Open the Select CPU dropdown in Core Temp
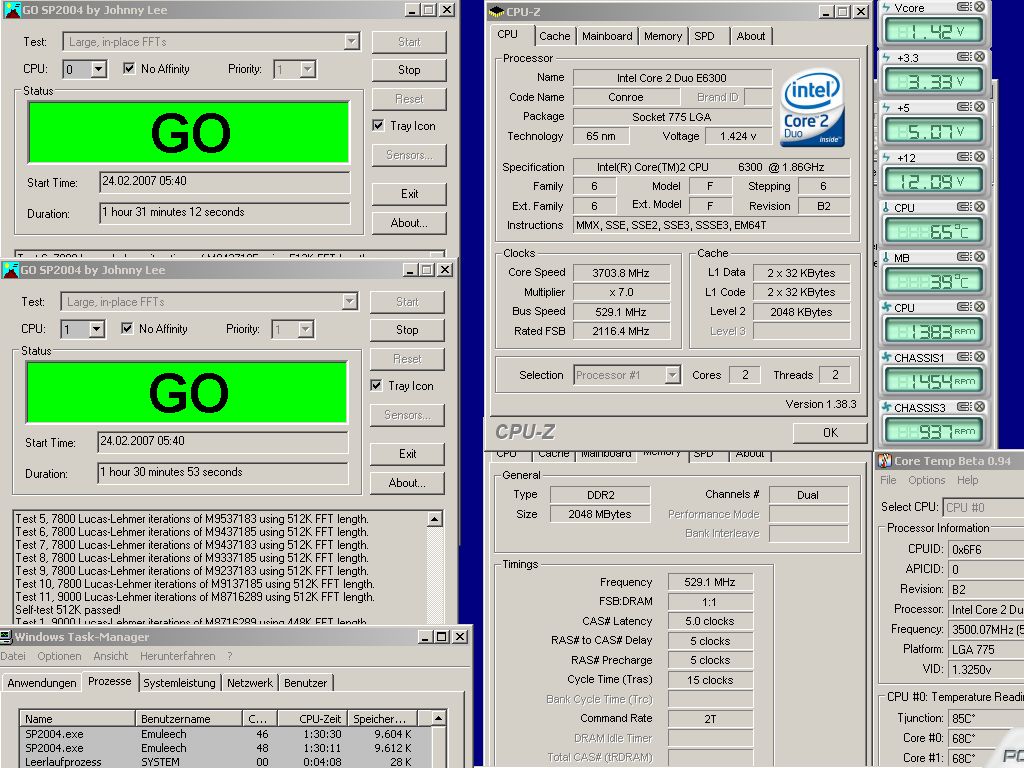Viewport: 1024px width, 768px height. click(983, 507)
